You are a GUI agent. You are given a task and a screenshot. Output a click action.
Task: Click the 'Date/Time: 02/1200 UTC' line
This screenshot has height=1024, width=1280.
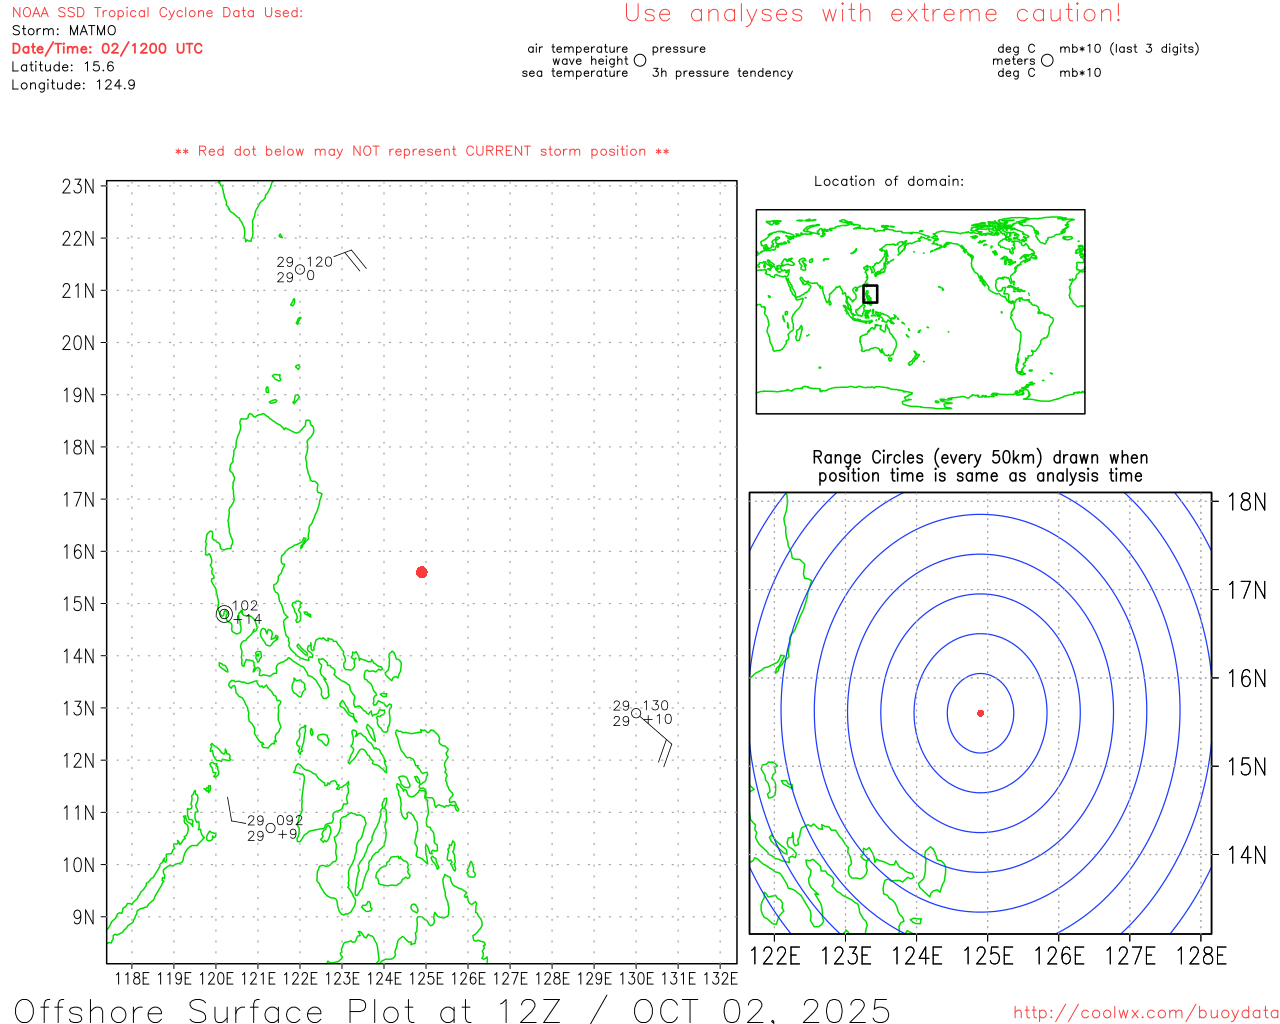(x=107, y=49)
